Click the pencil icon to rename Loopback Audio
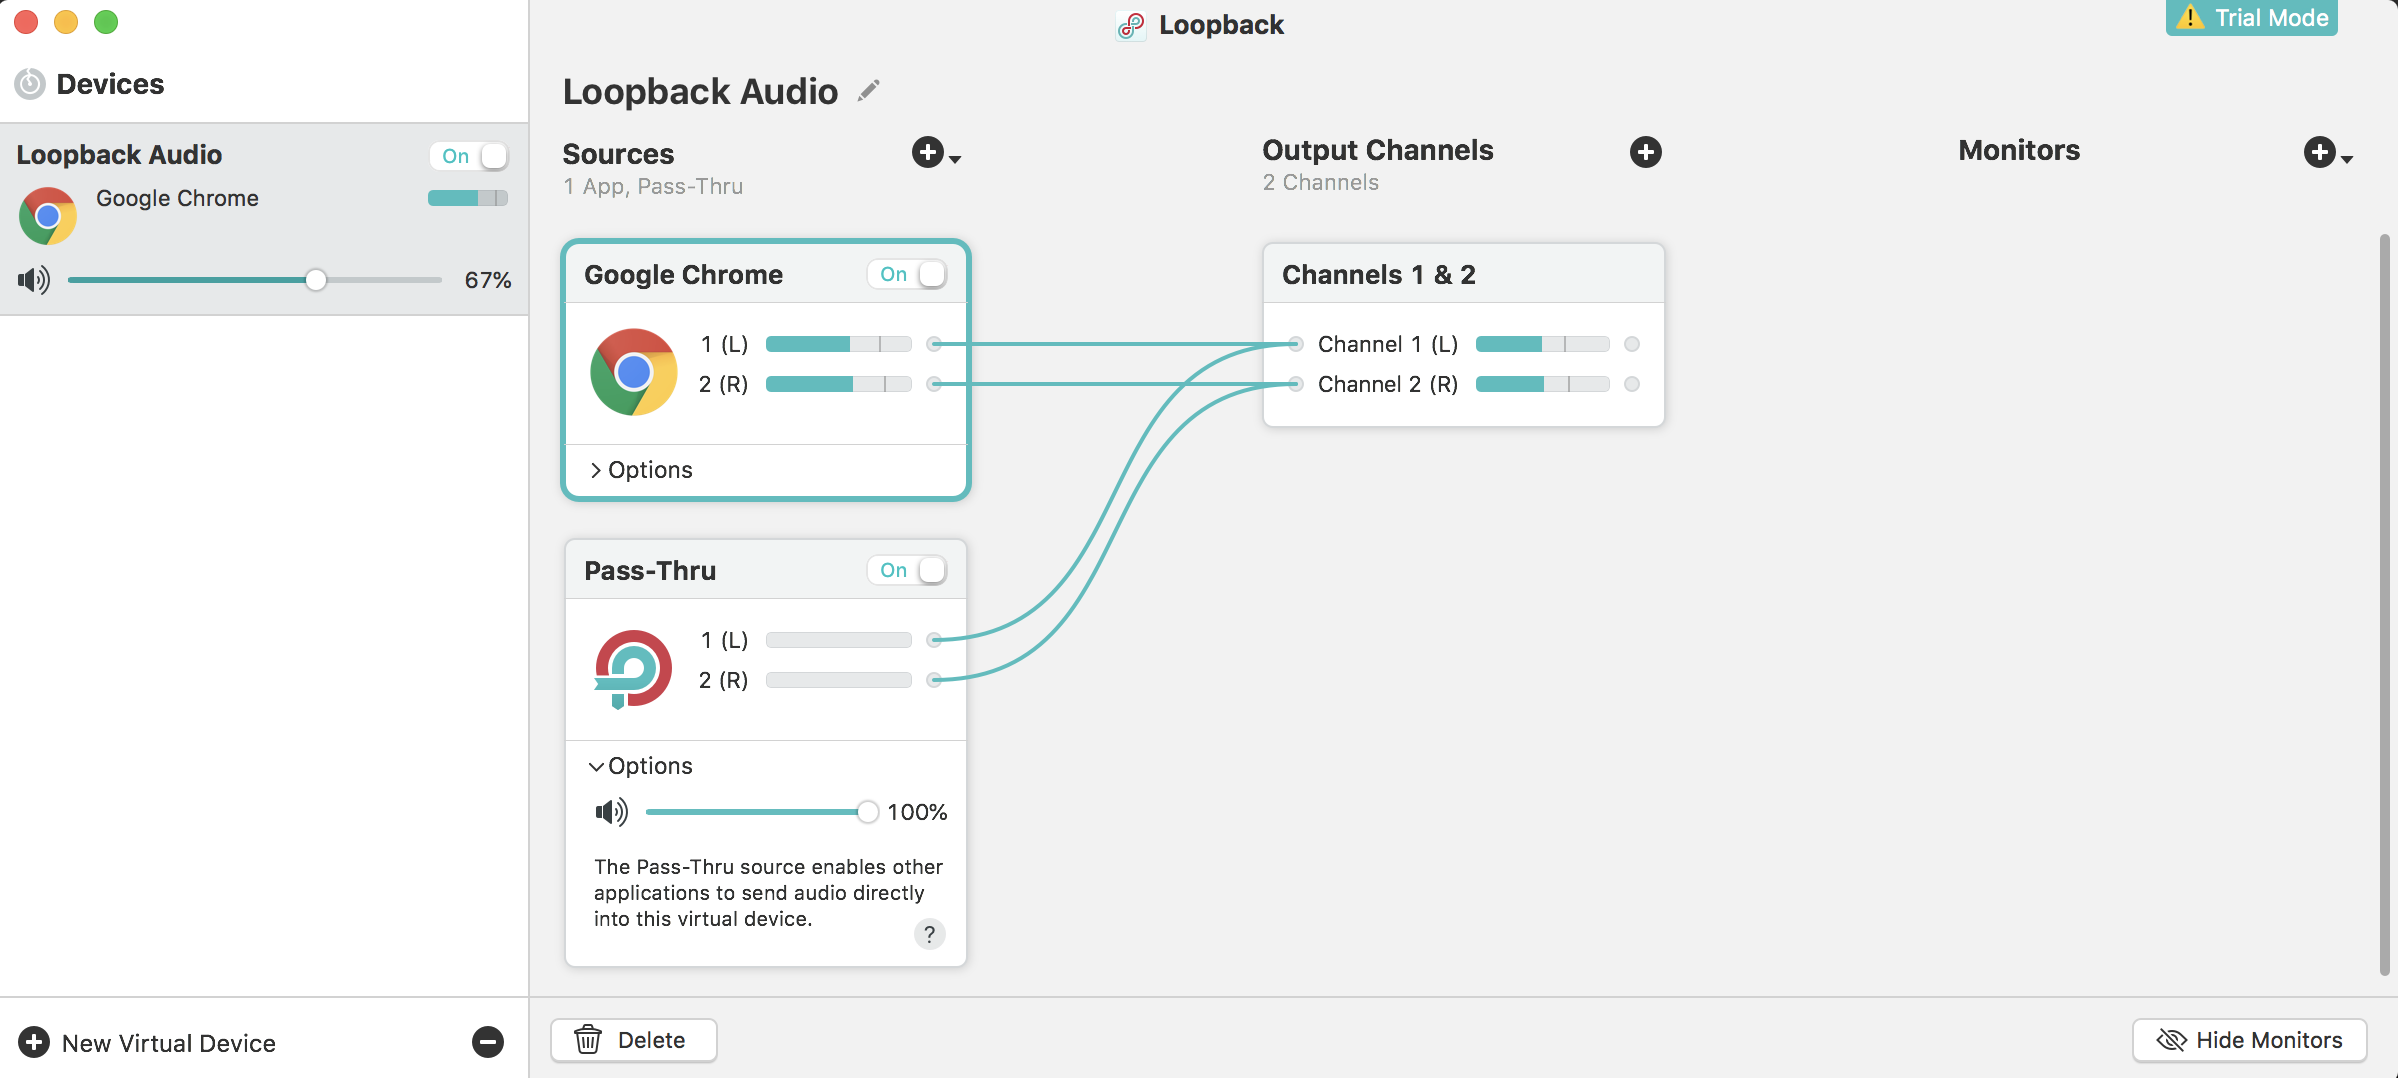This screenshot has height=1078, width=2398. click(x=869, y=91)
